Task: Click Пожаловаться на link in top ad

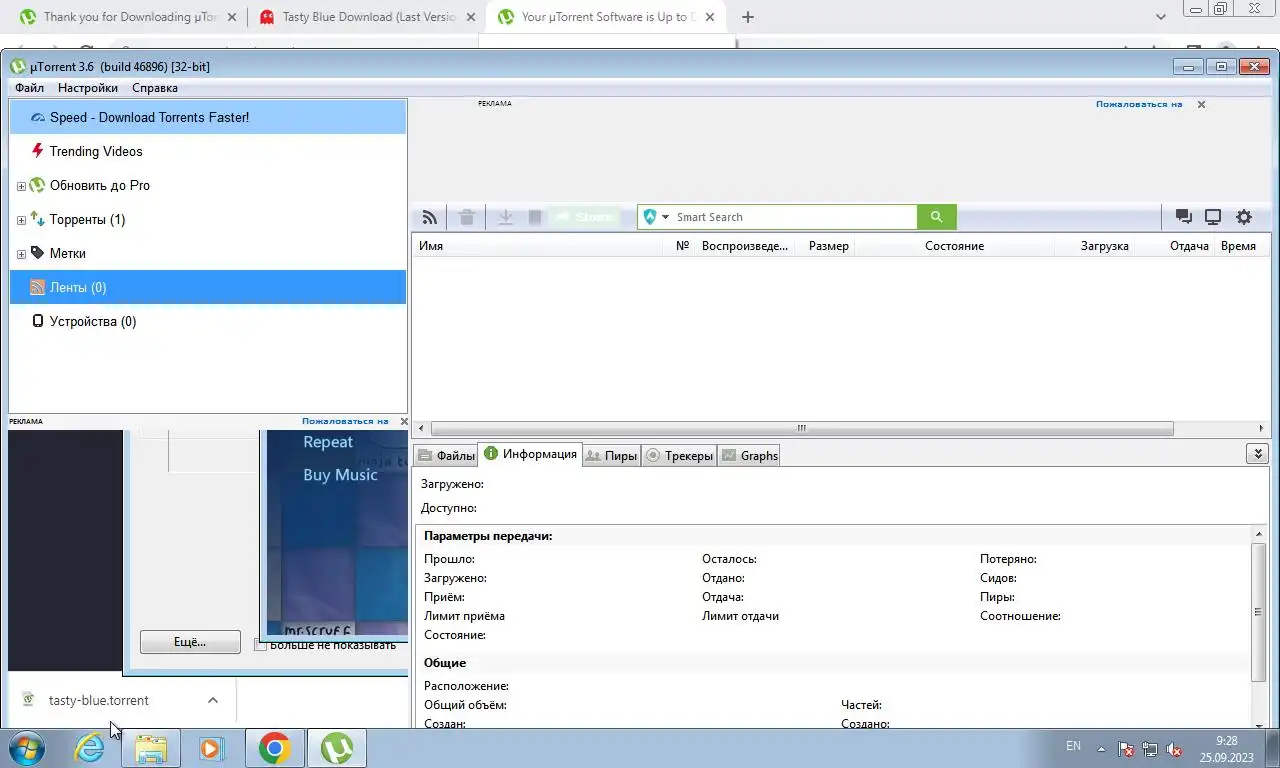Action: (x=1139, y=104)
